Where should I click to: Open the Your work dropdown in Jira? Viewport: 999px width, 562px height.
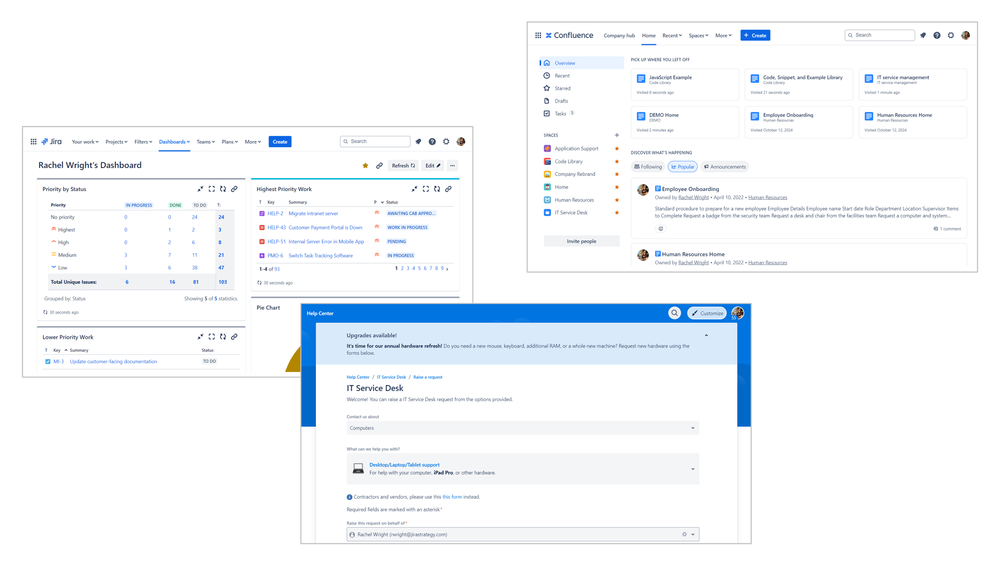click(x=85, y=141)
